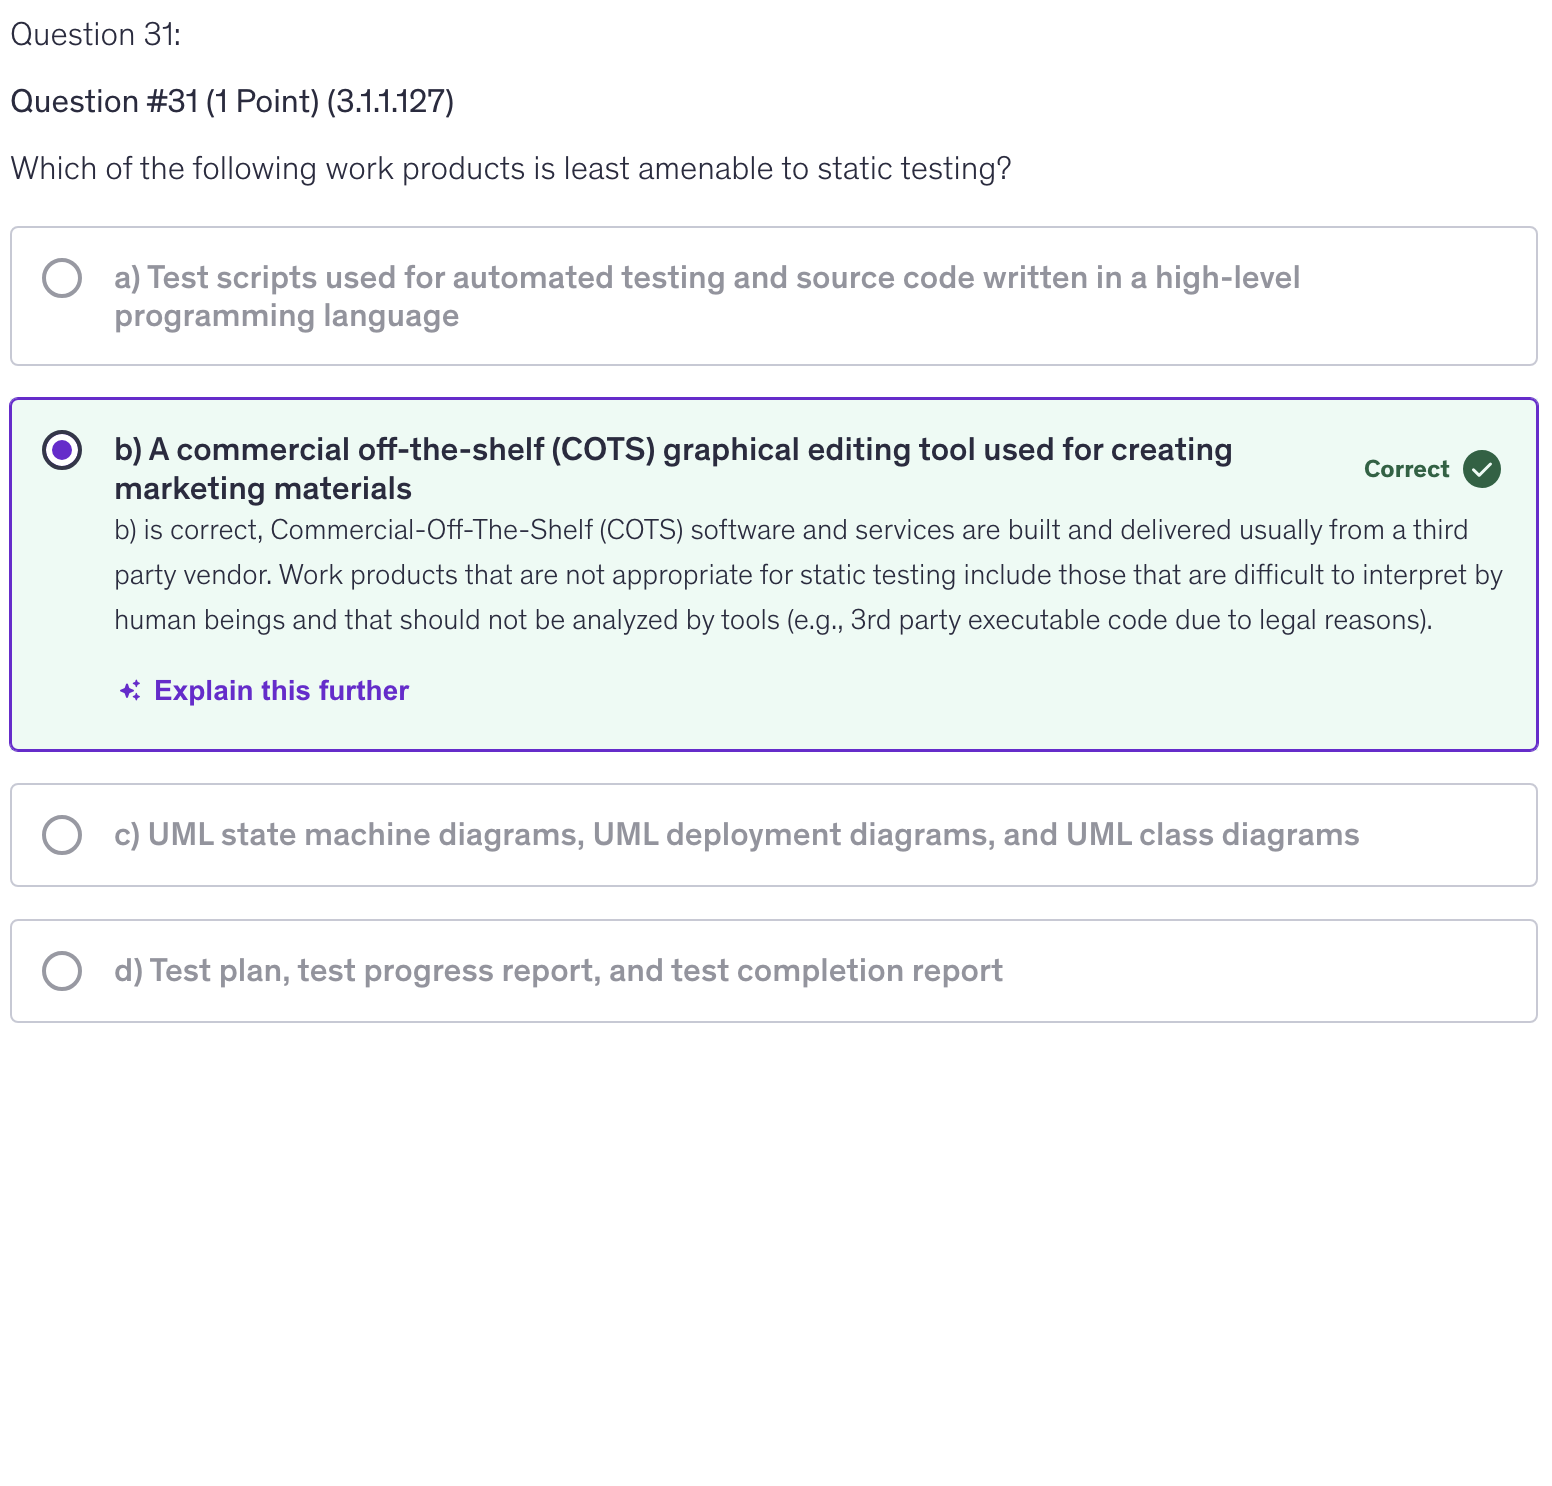This screenshot has width=1552, height=1486.
Task: Click the "(3.1.1.127)" reference code
Action: click(x=390, y=102)
